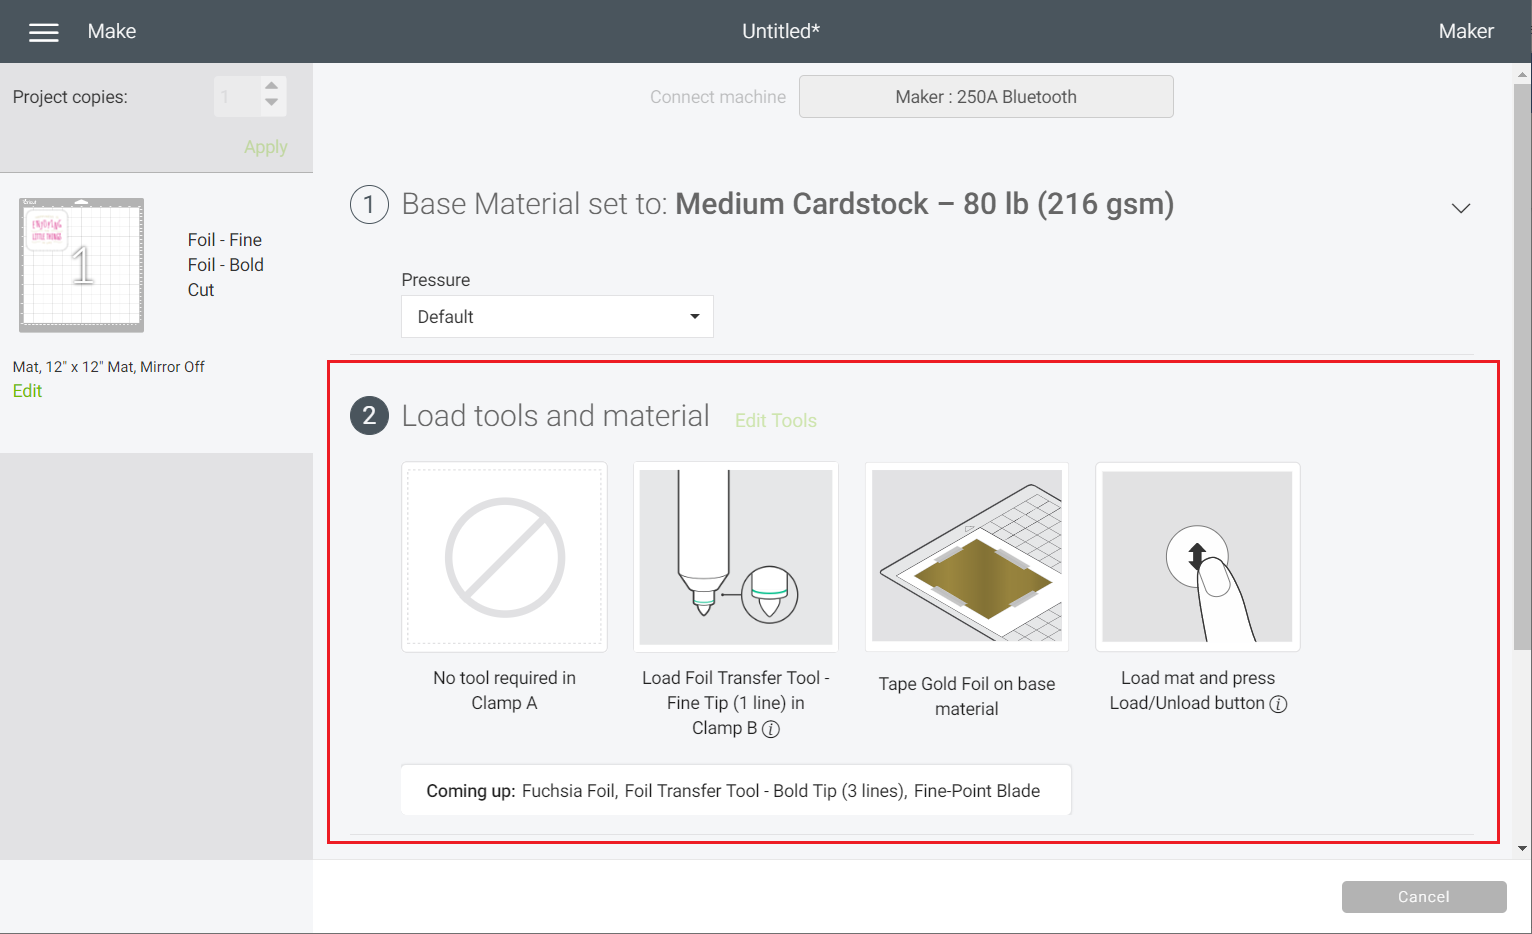The height and width of the screenshot is (934, 1532).
Task: Click the 'No tool required in Clamp A' icon
Action: 504,557
